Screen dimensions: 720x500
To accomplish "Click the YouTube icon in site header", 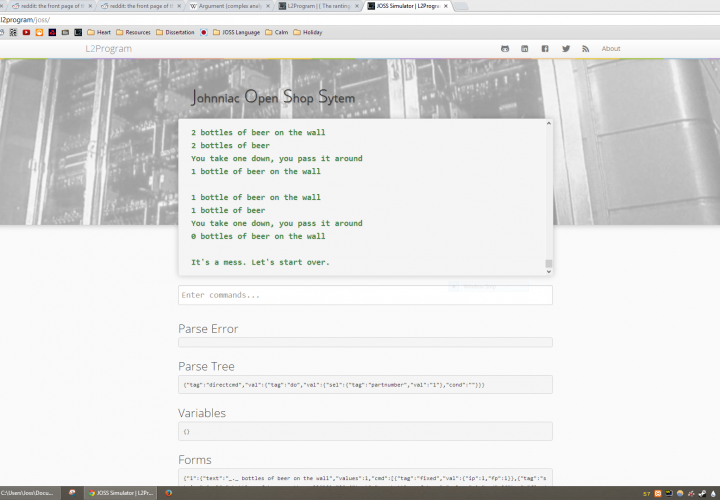I will tap(505, 49).
